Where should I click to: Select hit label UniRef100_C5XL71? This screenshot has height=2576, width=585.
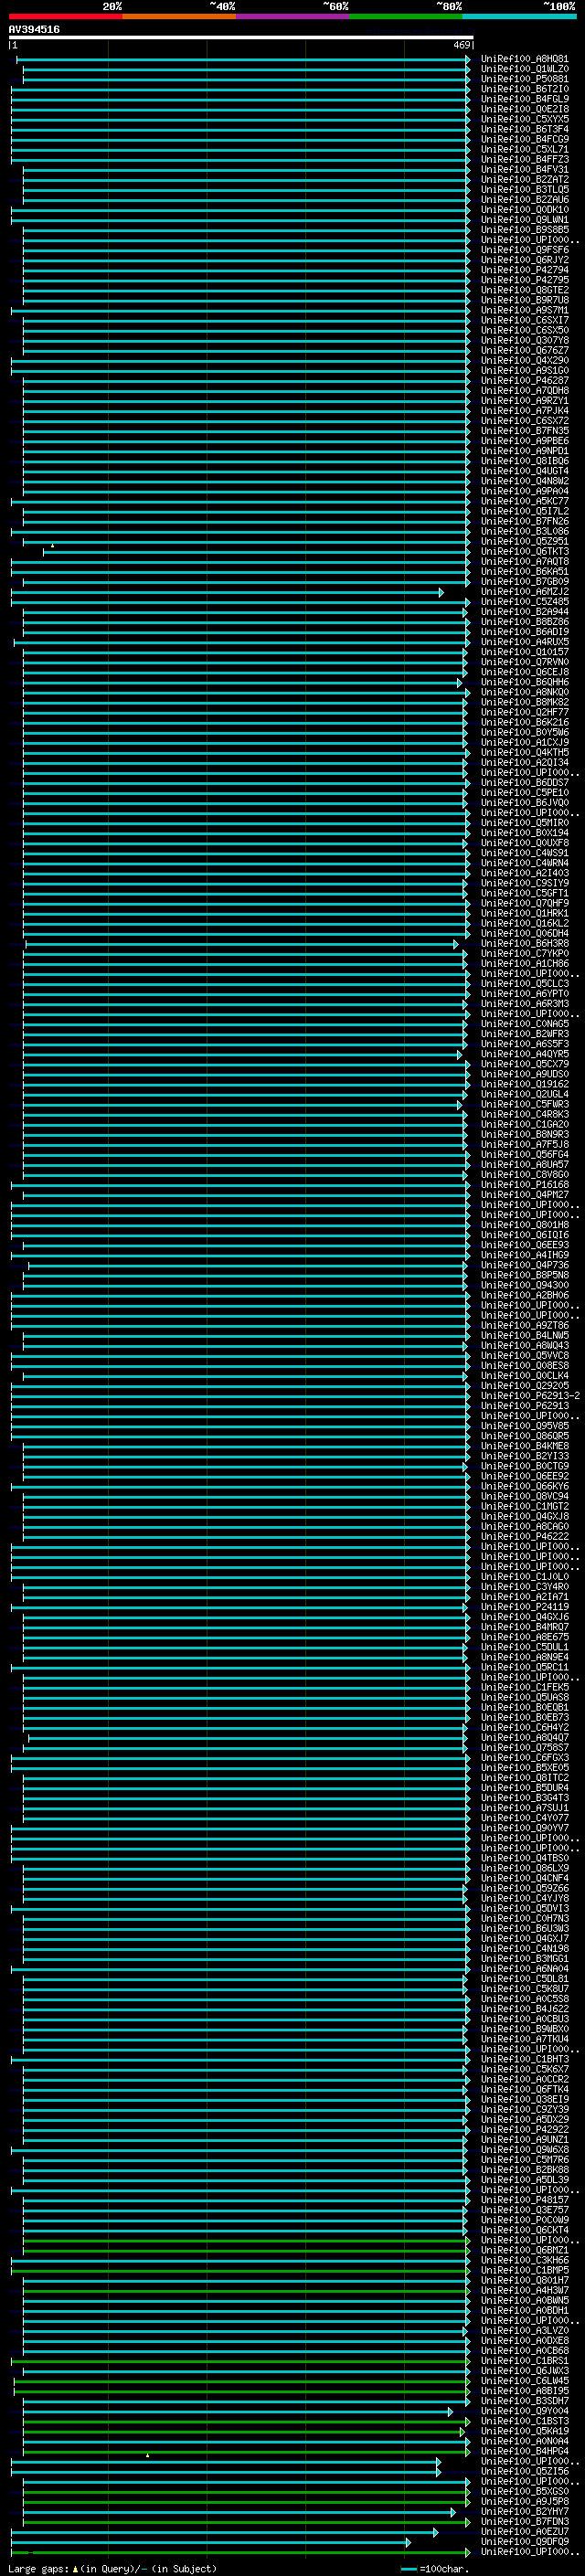[524, 149]
